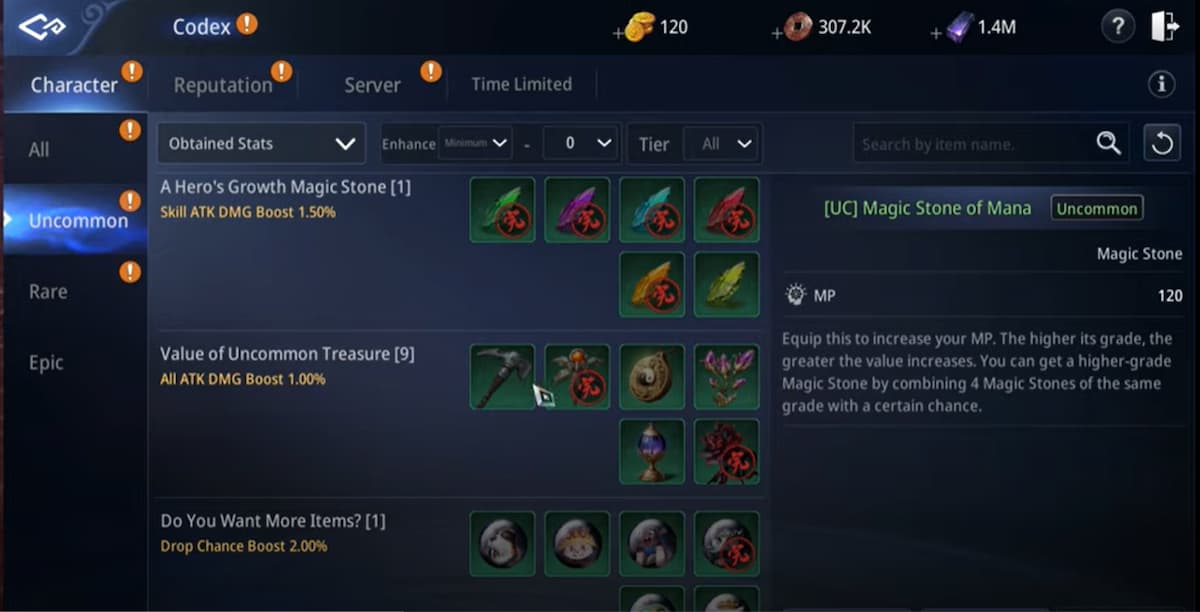This screenshot has height=612, width=1200.
Task: Click the Search by item name field
Action: click(970, 143)
